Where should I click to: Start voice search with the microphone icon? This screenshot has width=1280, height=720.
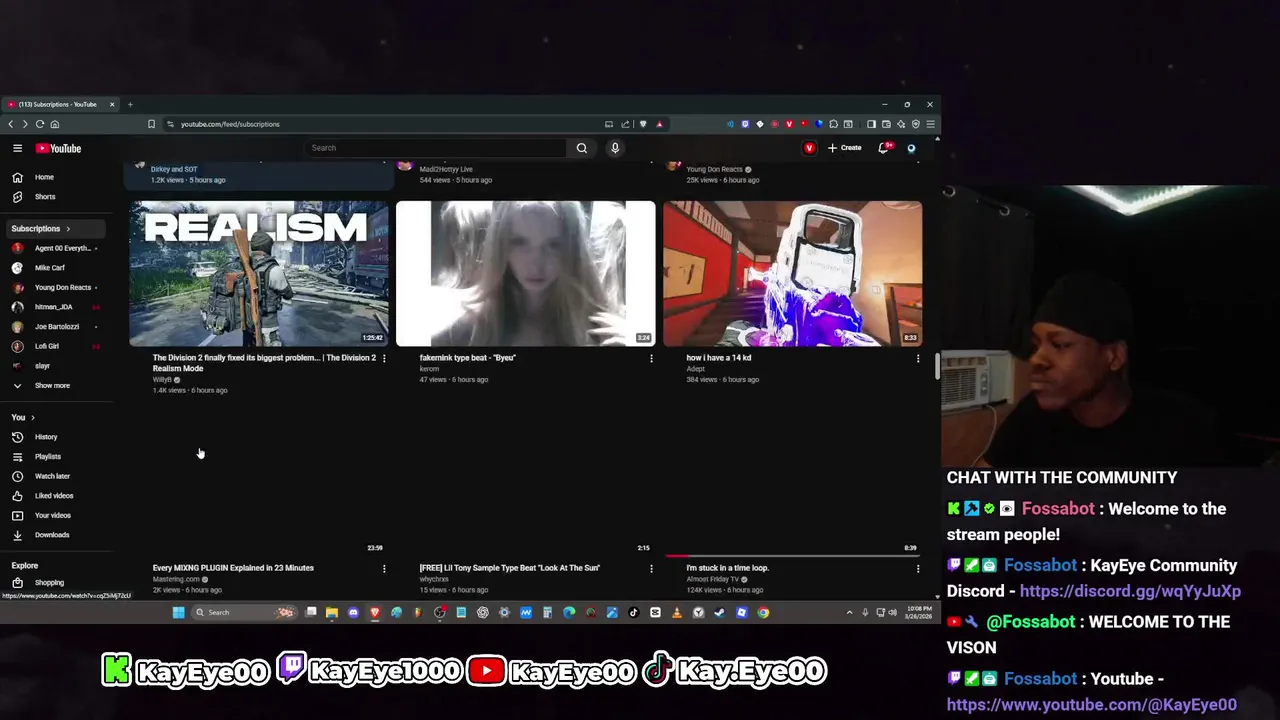coord(615,148)
